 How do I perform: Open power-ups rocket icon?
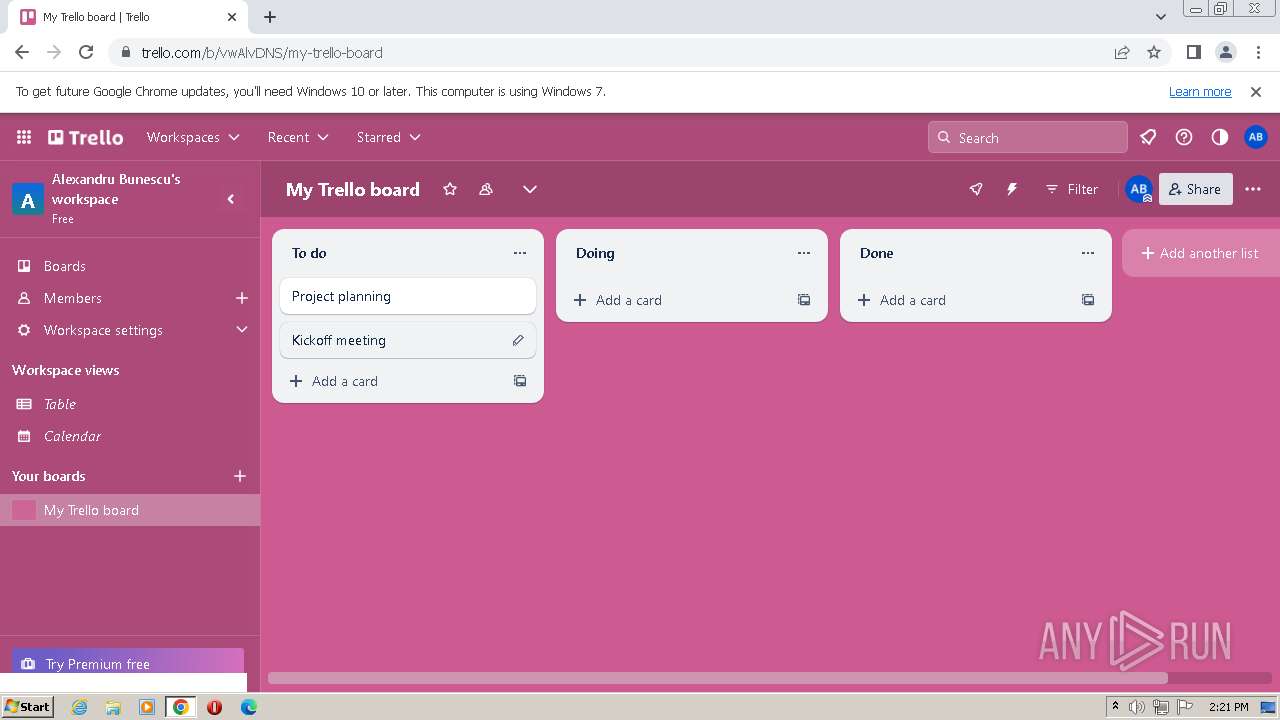tap(976, 189)
